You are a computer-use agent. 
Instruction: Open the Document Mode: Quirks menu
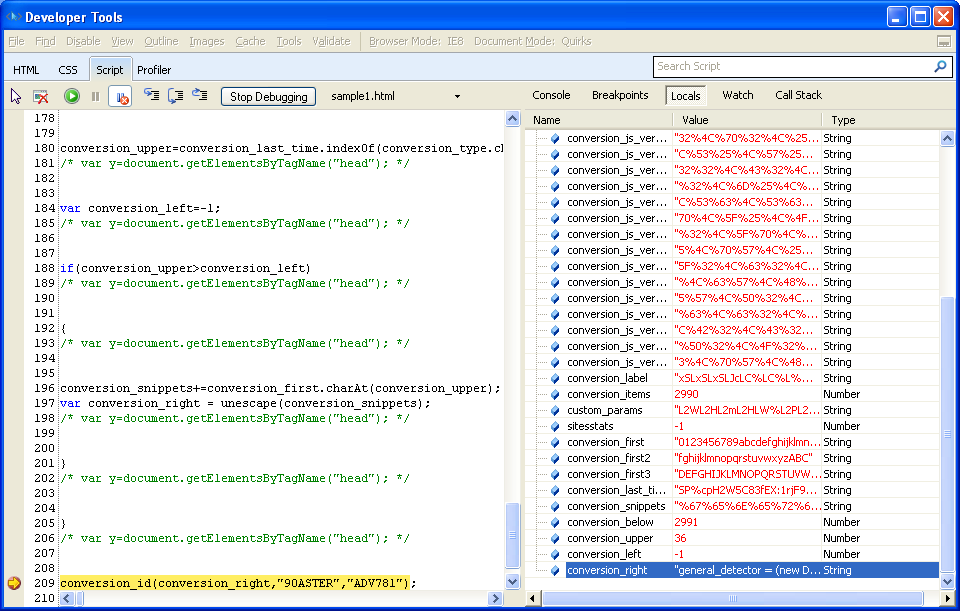[532, 41]
